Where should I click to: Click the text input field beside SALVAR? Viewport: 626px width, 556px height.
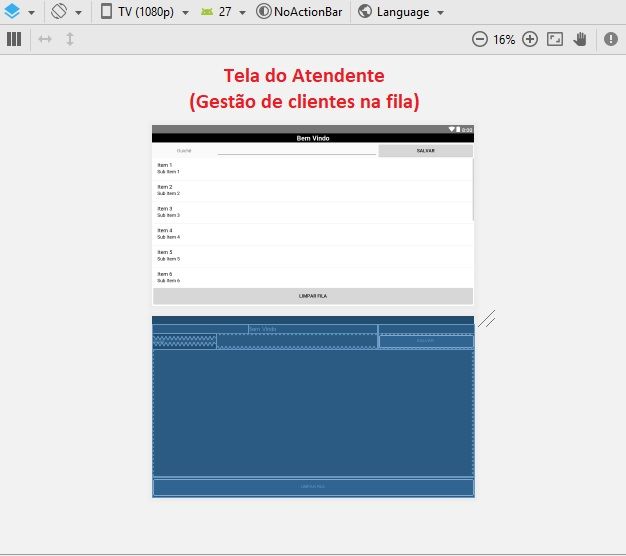[297, 150]
